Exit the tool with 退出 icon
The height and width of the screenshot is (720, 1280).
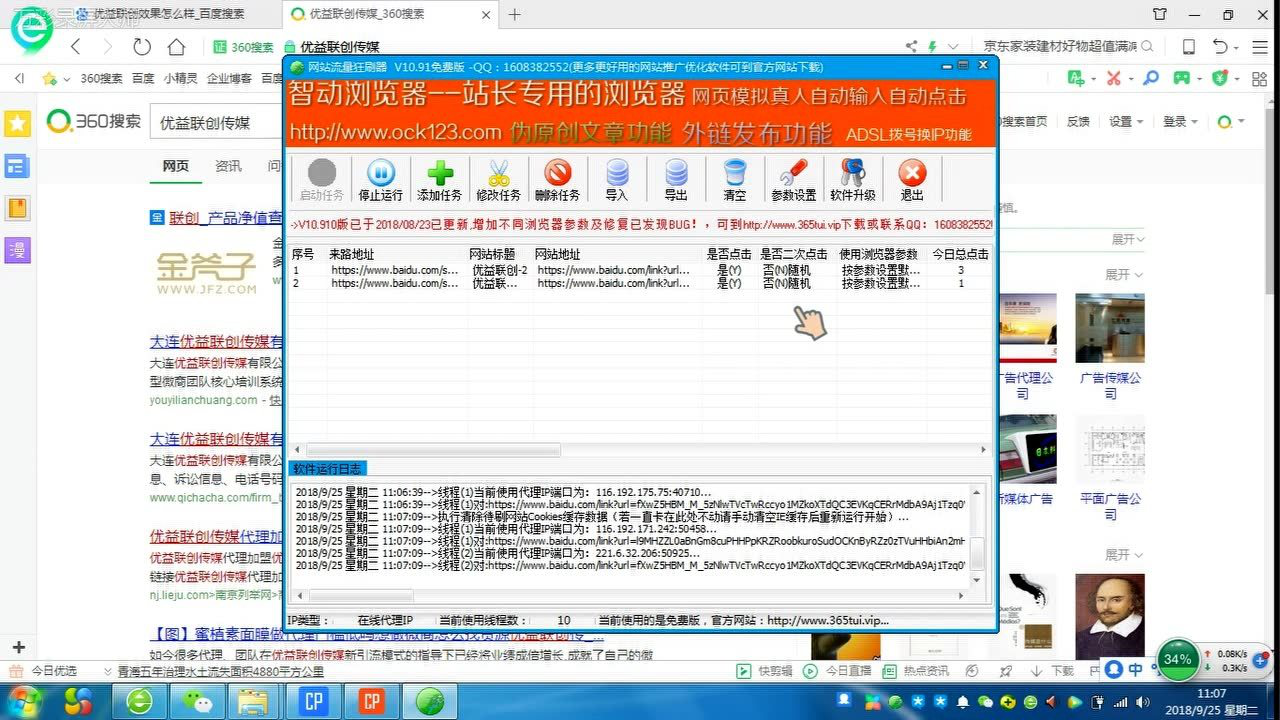coord(911,180)
